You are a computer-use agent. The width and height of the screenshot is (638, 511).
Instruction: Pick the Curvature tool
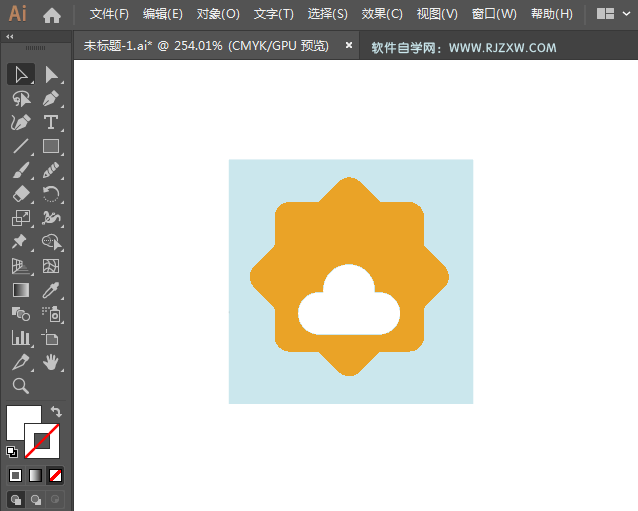pos(21,122)
